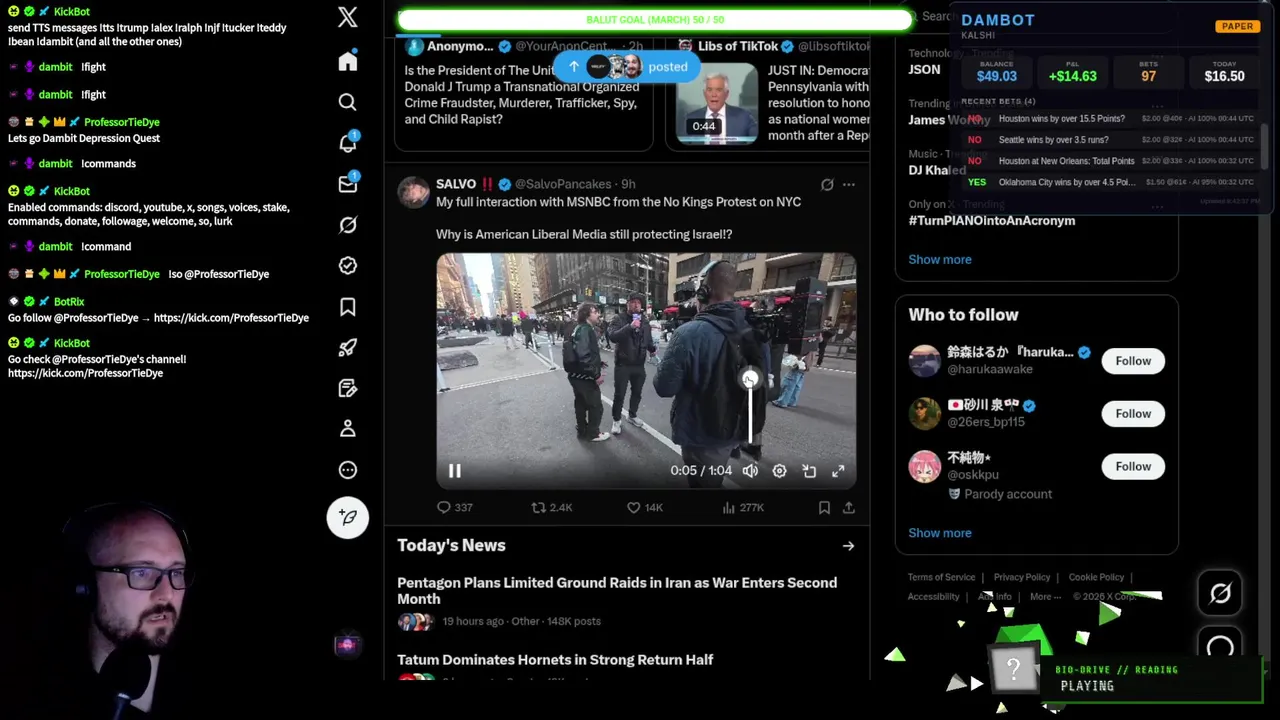Open the Anonymous post about the President

tap(522, 95)
